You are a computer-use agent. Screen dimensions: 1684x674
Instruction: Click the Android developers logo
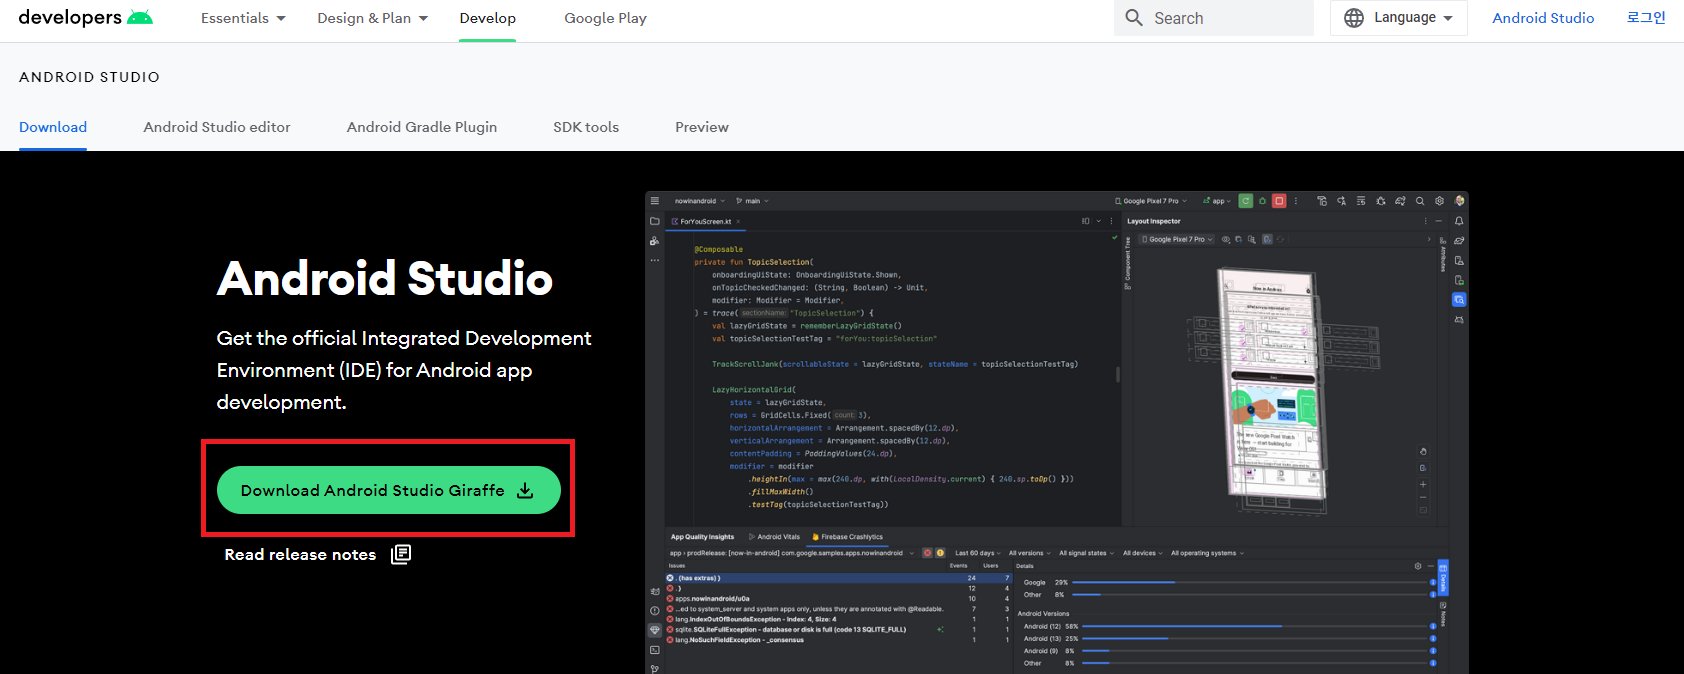point(86,18)
